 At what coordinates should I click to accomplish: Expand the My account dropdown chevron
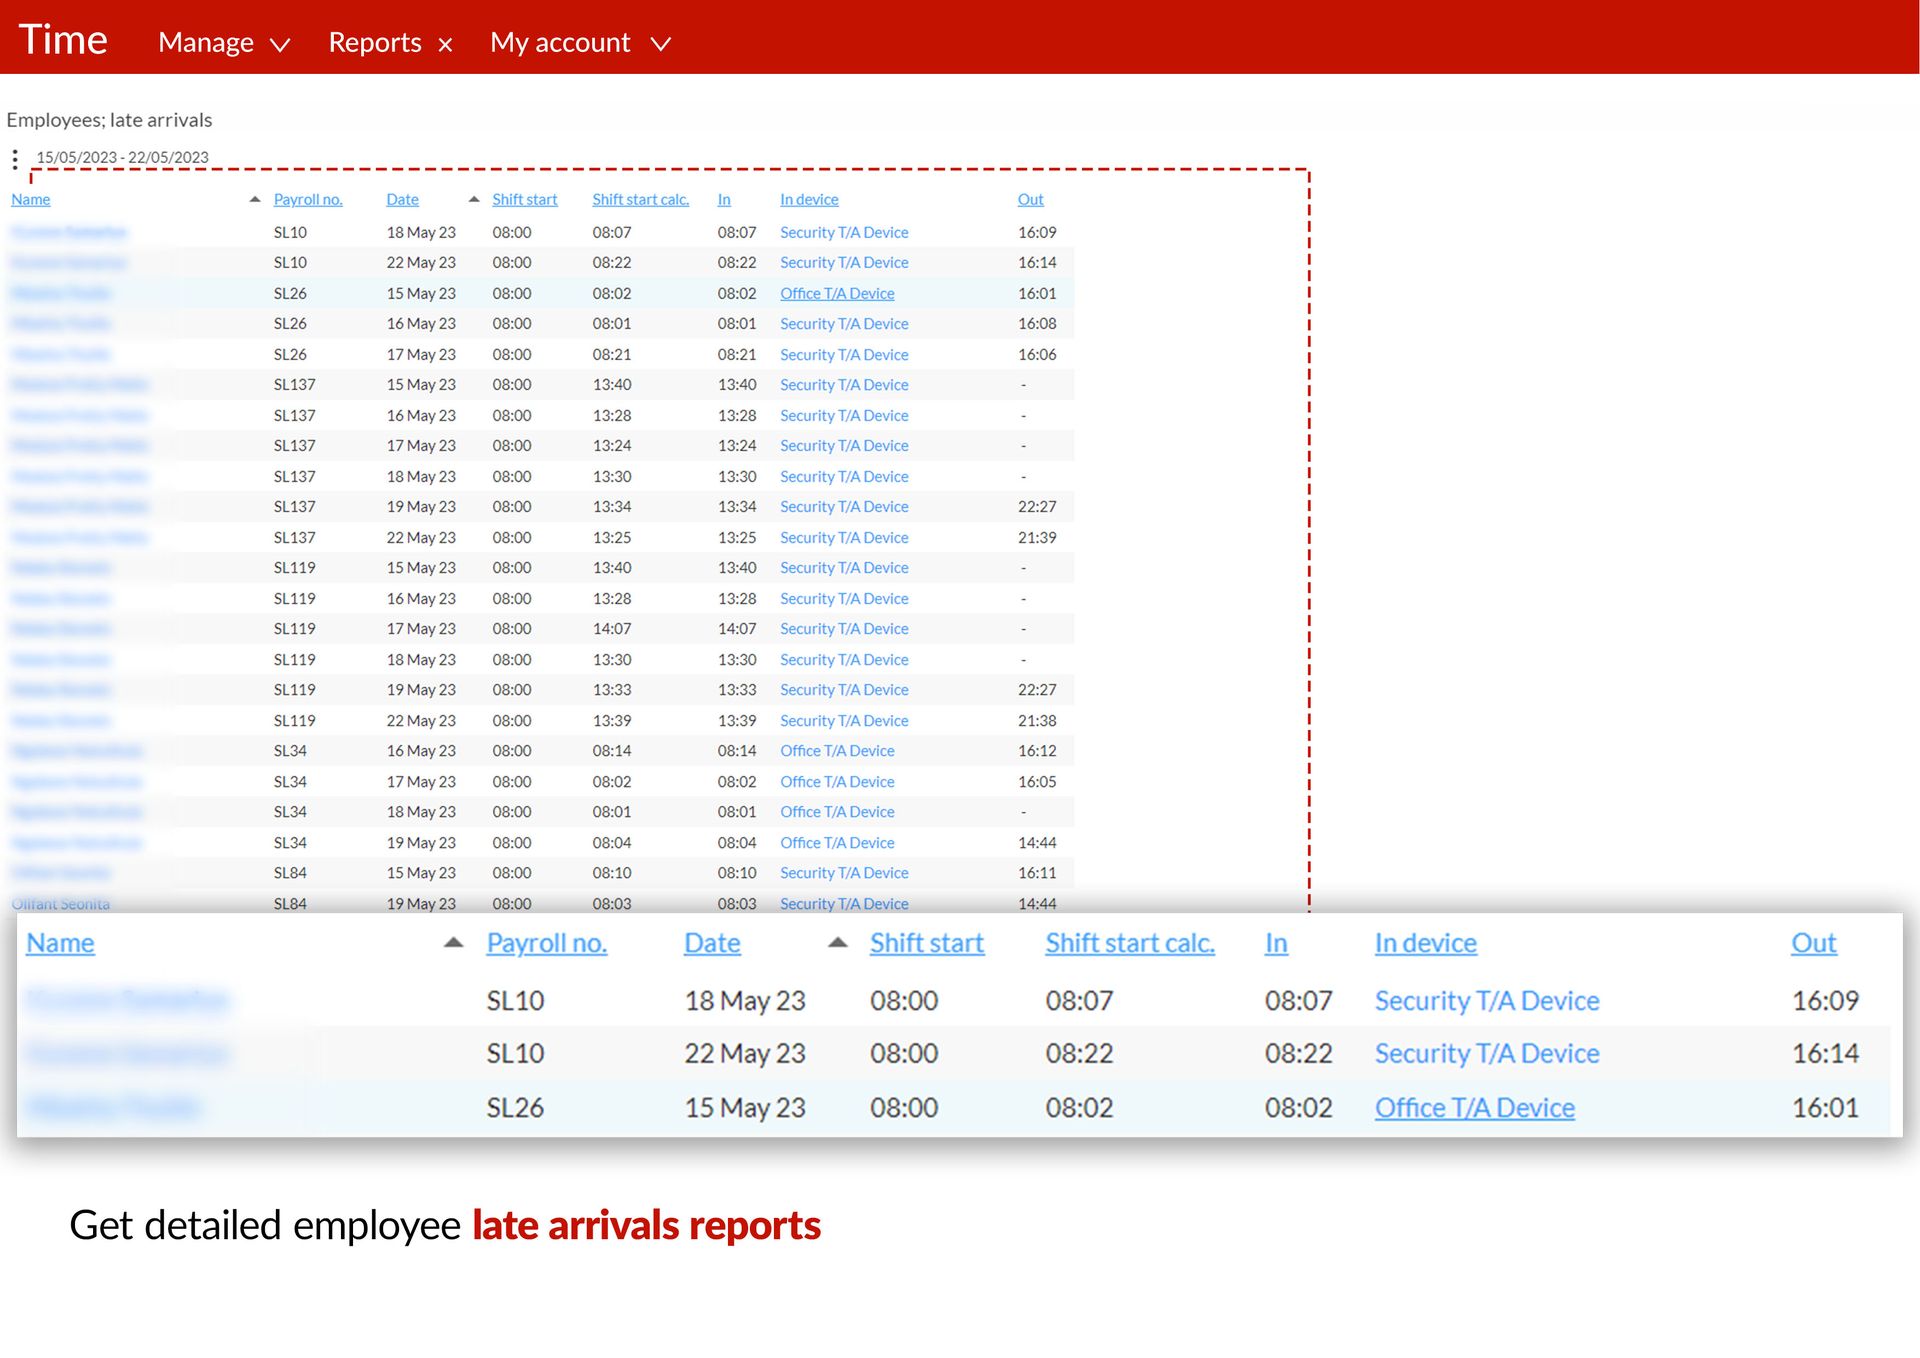[x=660, y=44]
